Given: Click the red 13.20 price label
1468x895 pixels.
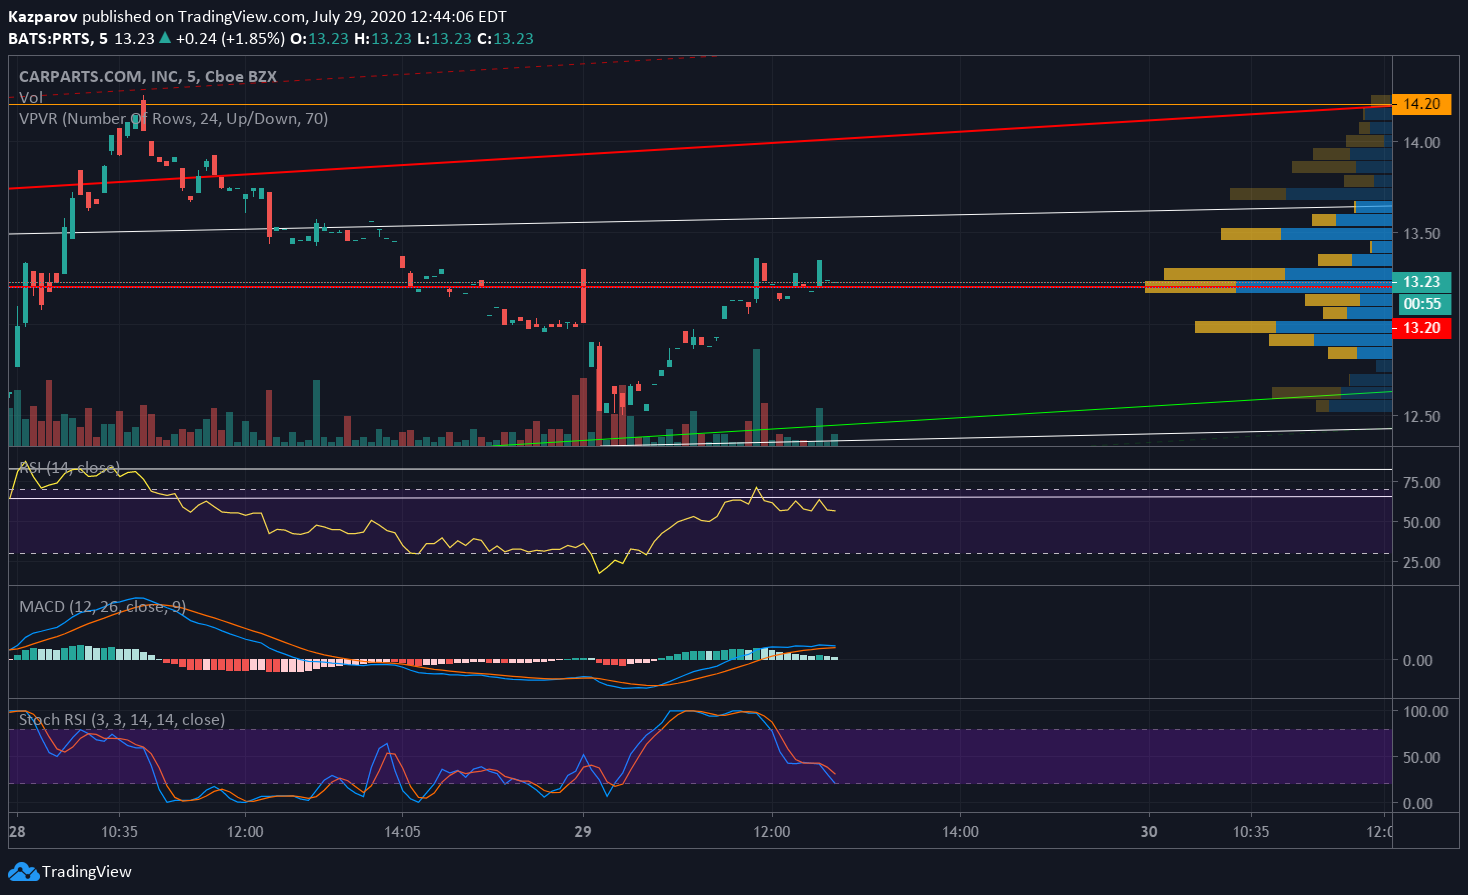Looking at the screenshot, I should click(1421, 328).
